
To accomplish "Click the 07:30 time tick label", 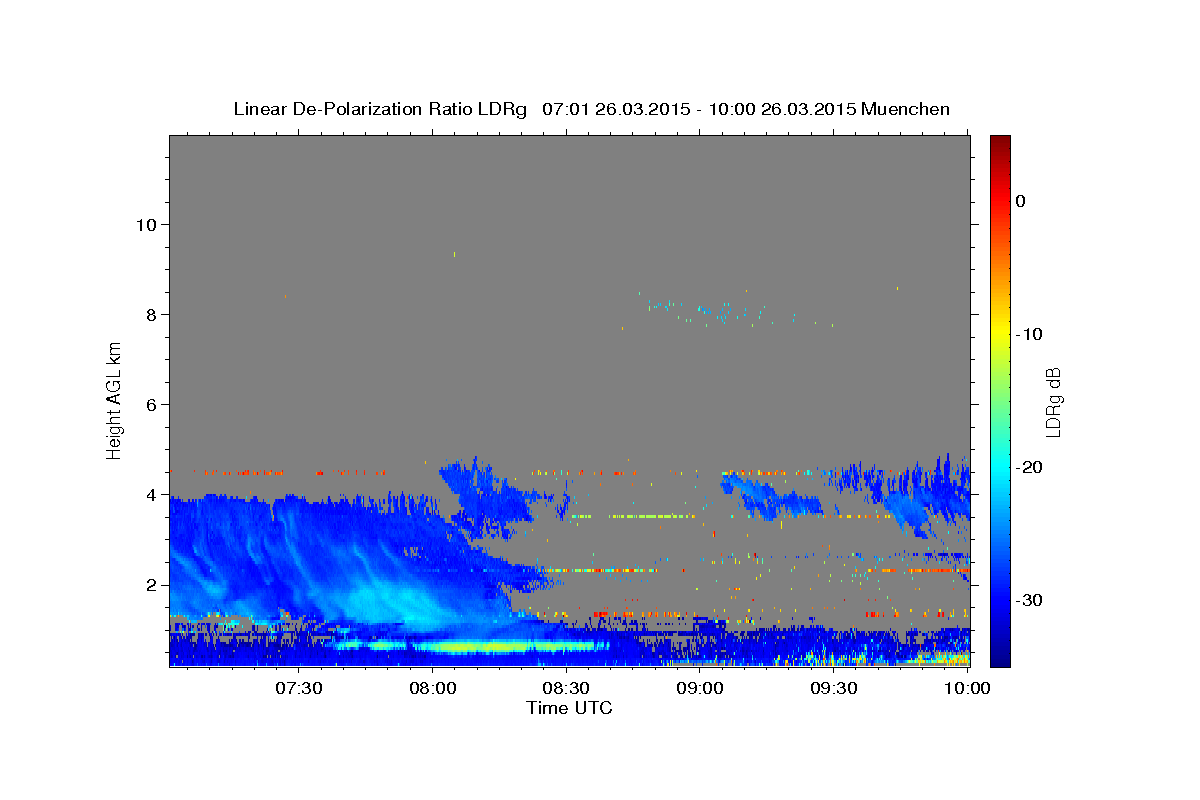I will [x=298, y=688].
